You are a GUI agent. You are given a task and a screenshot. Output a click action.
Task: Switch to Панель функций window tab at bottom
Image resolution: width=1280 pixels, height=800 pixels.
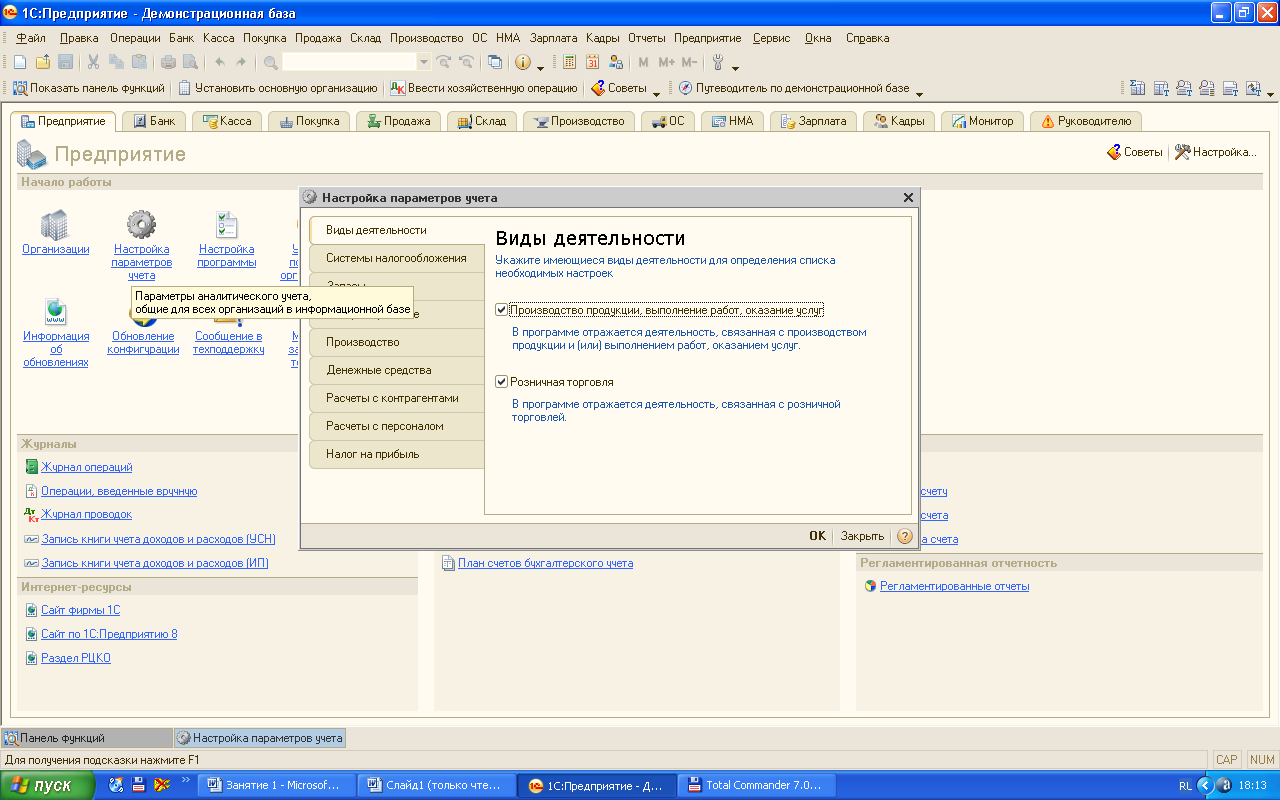87,738
